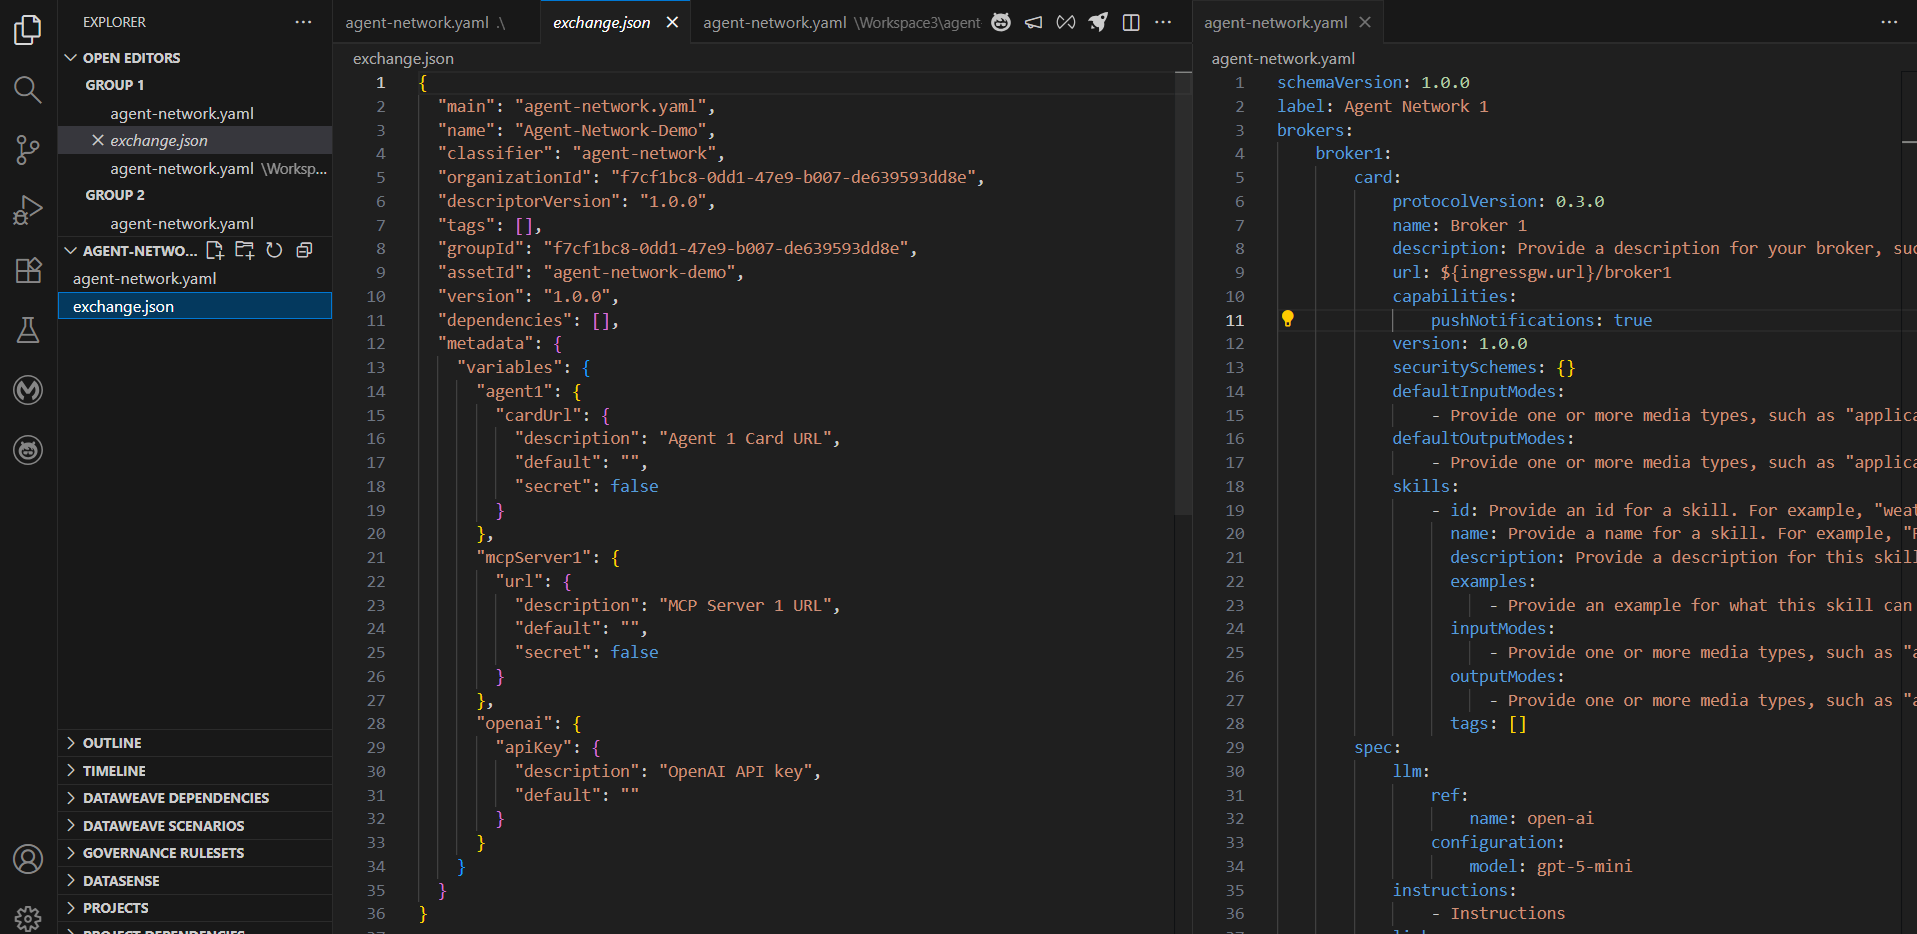Switch to the exchange.json editor tab

point(601,22)
